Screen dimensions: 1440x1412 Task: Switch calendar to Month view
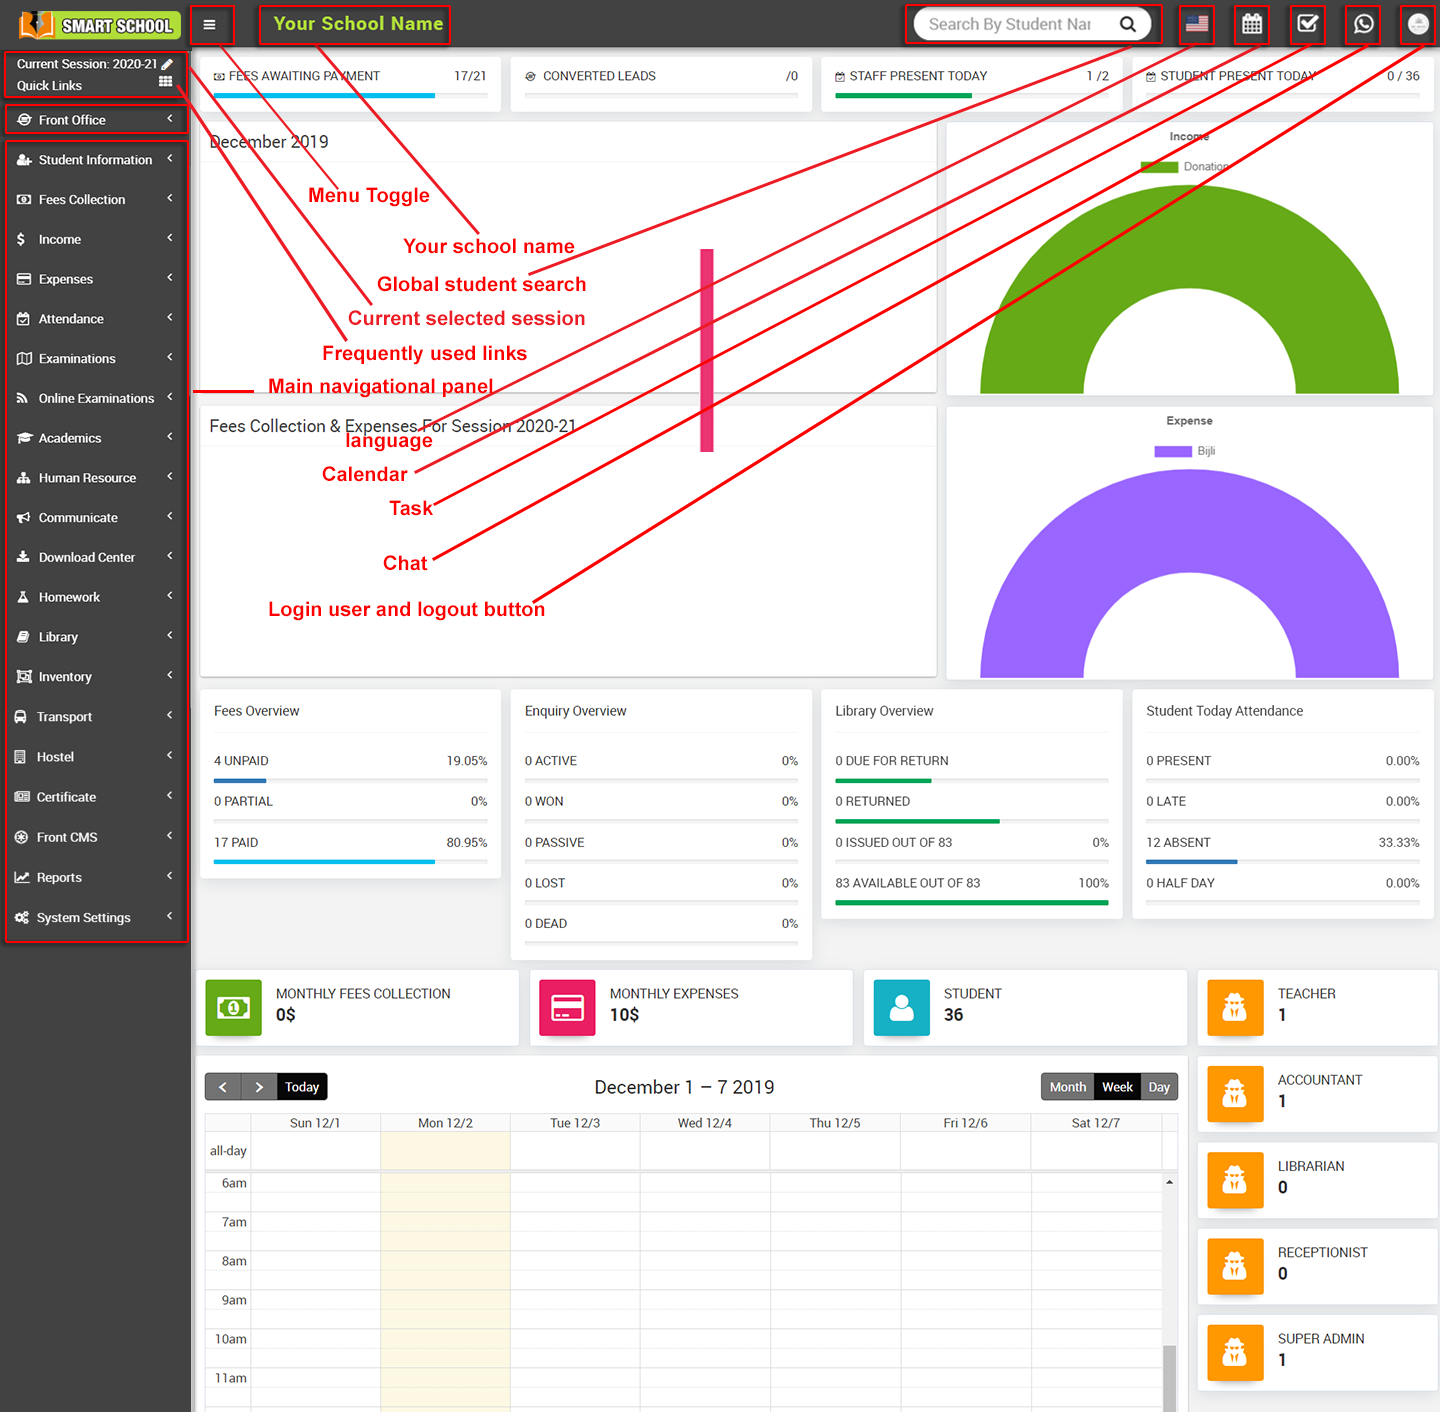pos(1067,1087)
